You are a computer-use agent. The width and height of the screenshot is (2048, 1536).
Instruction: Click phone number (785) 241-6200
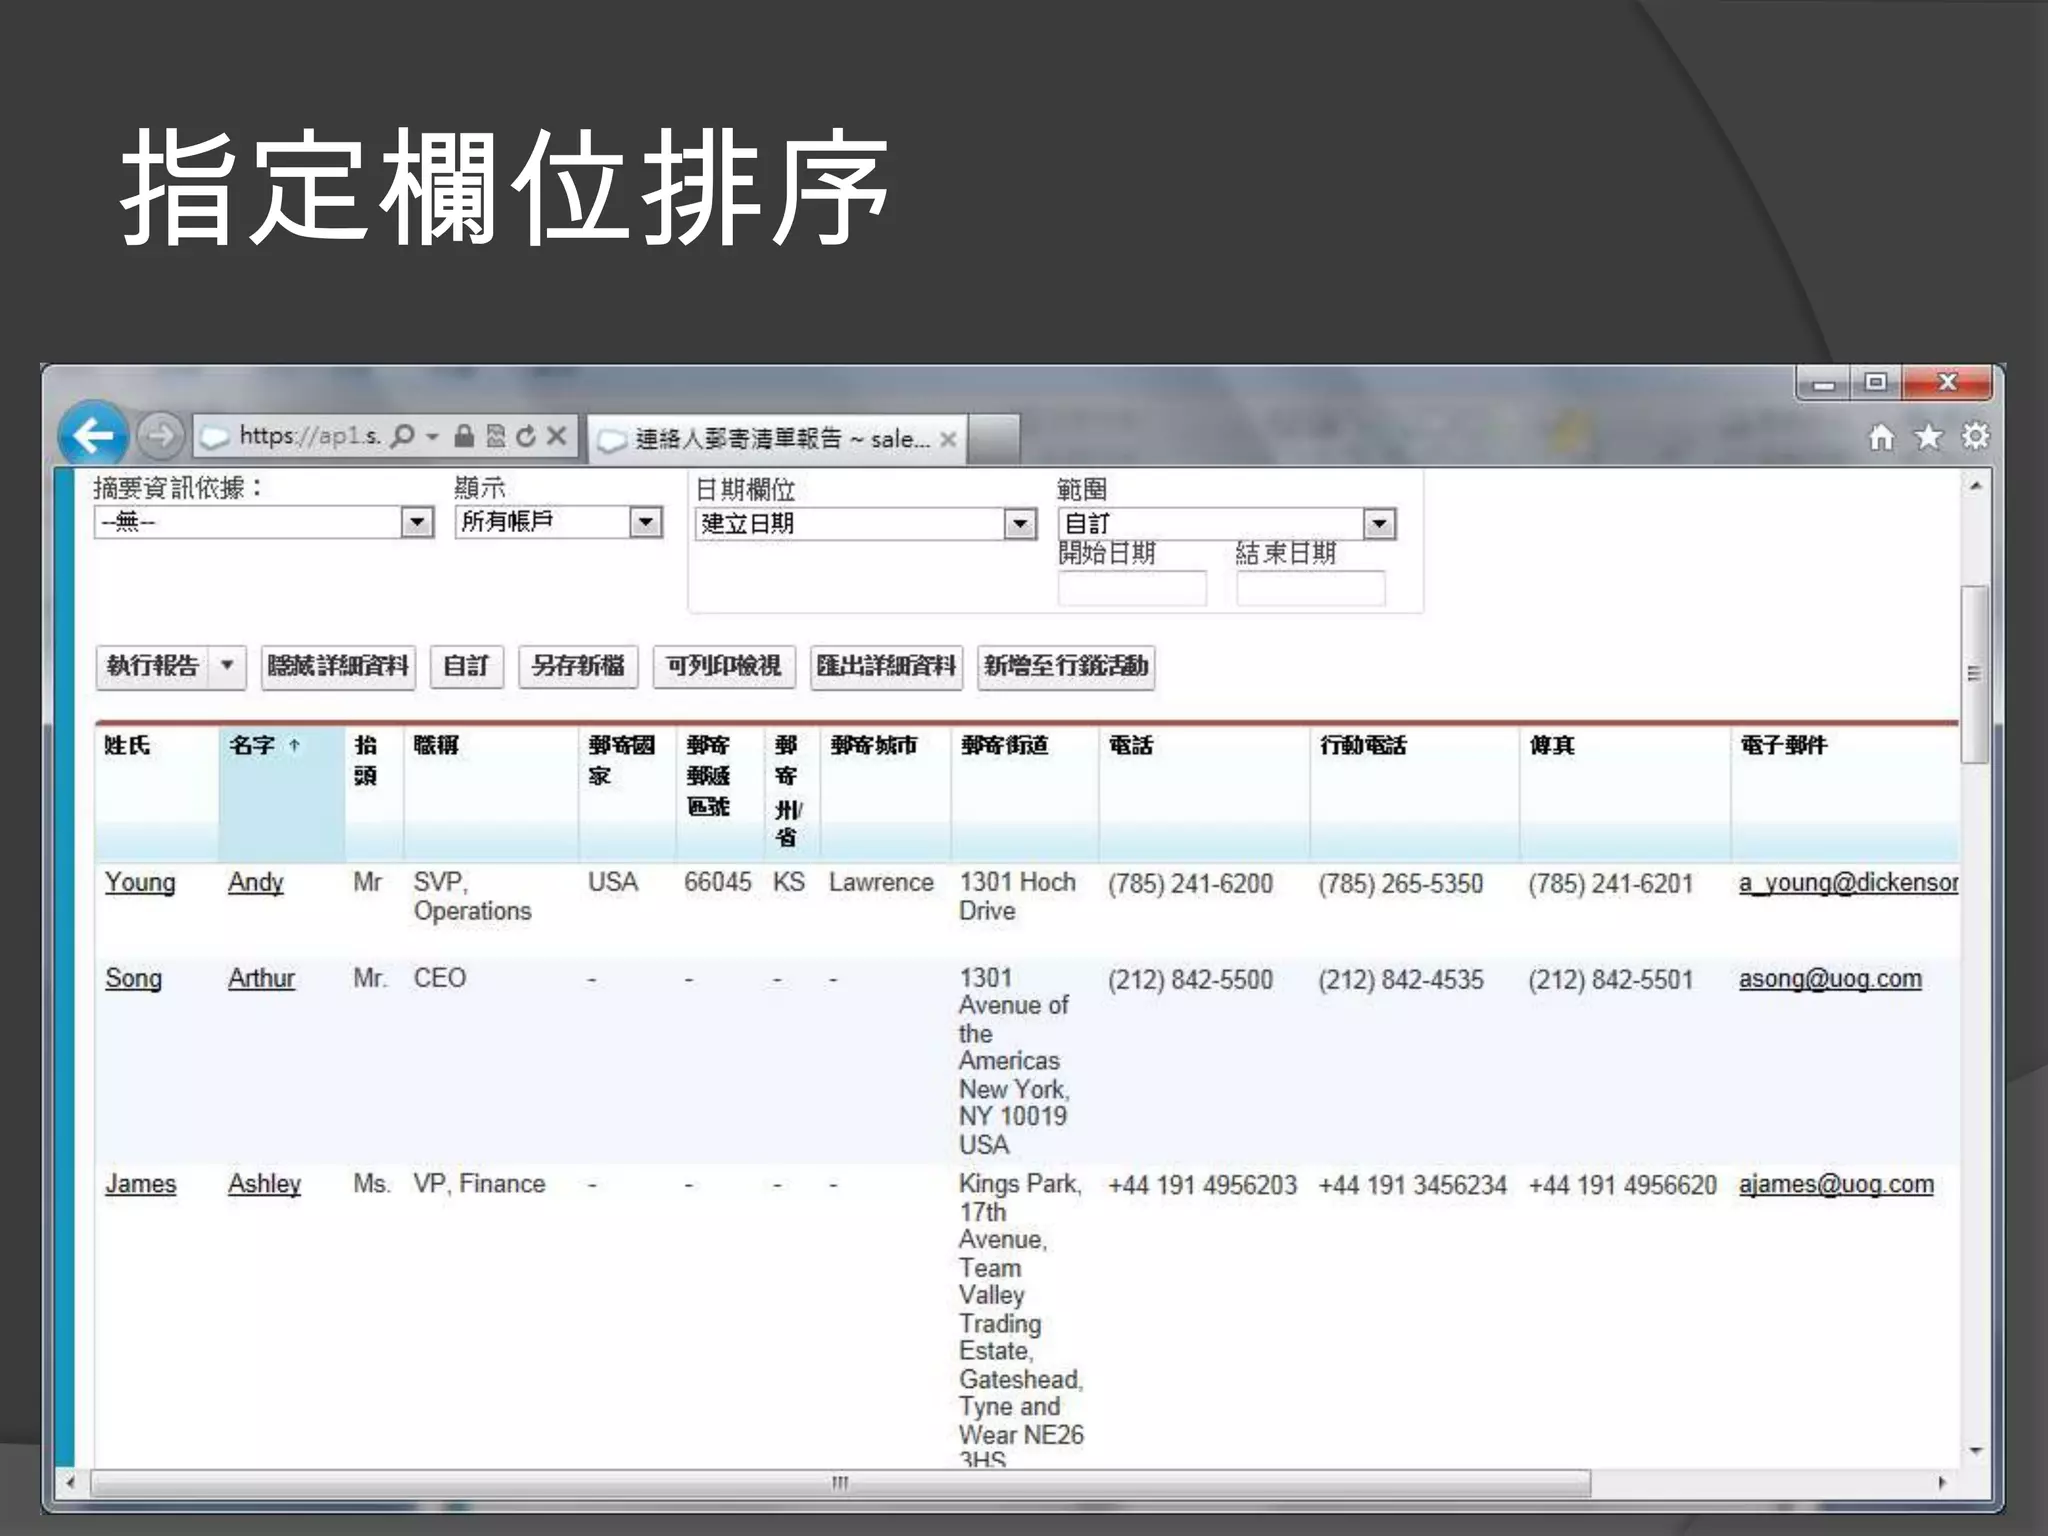[x=1190, y=884]
